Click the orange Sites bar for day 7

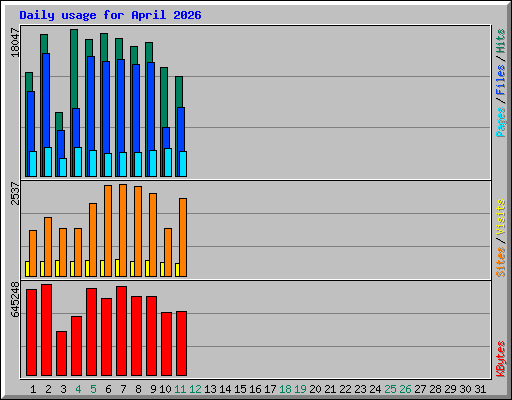[x=123, y=230]
